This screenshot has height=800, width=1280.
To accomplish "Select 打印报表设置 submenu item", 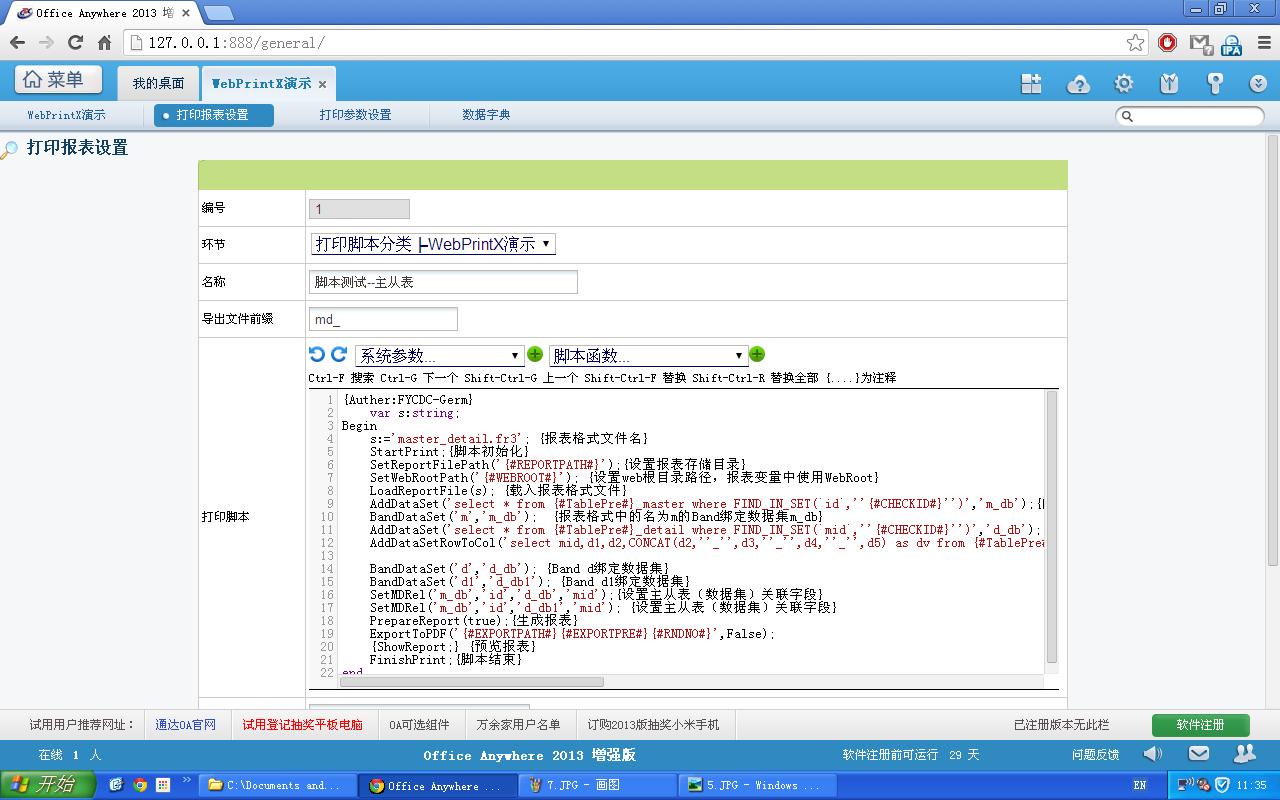I will click(x=213, y=115).
